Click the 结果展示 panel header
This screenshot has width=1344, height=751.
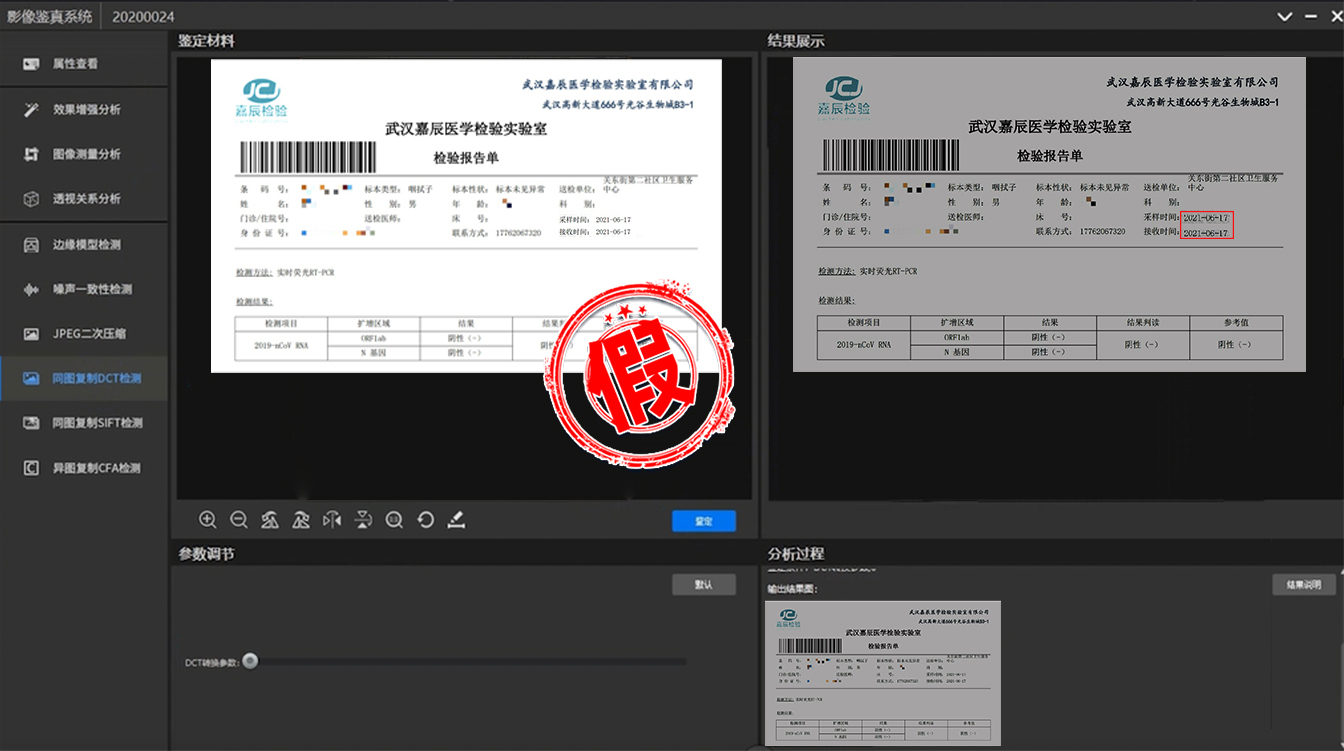point(796,41)
